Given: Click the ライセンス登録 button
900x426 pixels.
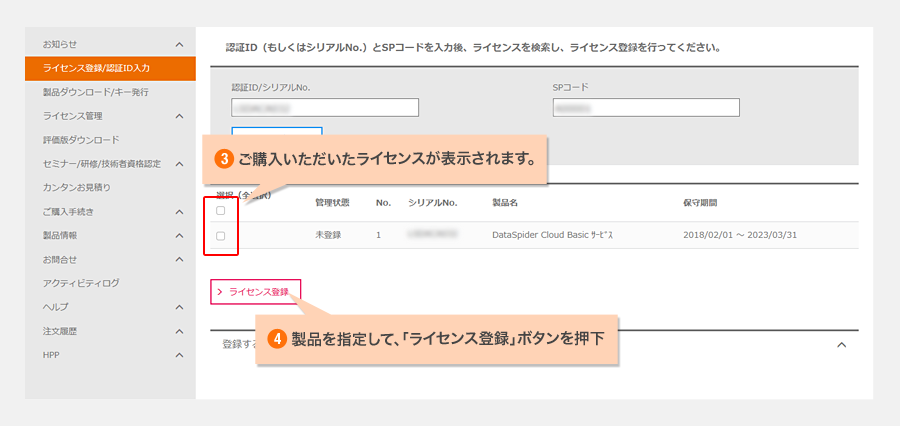Looking at the screenshot, I should click(x=255, y=291).
